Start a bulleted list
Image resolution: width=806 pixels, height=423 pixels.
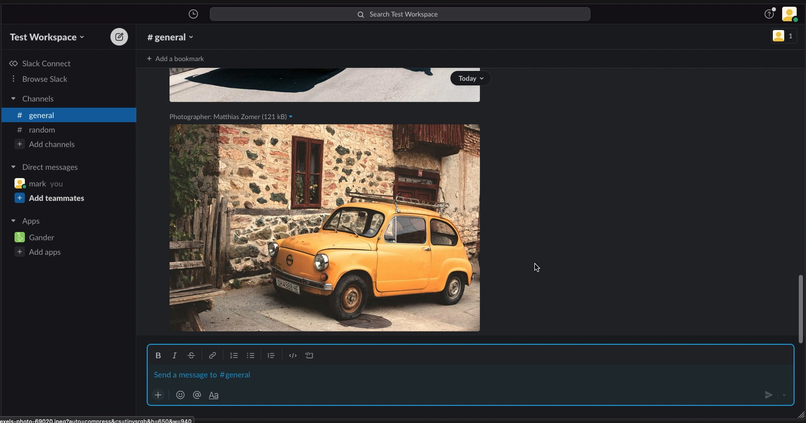(x=250, y=355)
